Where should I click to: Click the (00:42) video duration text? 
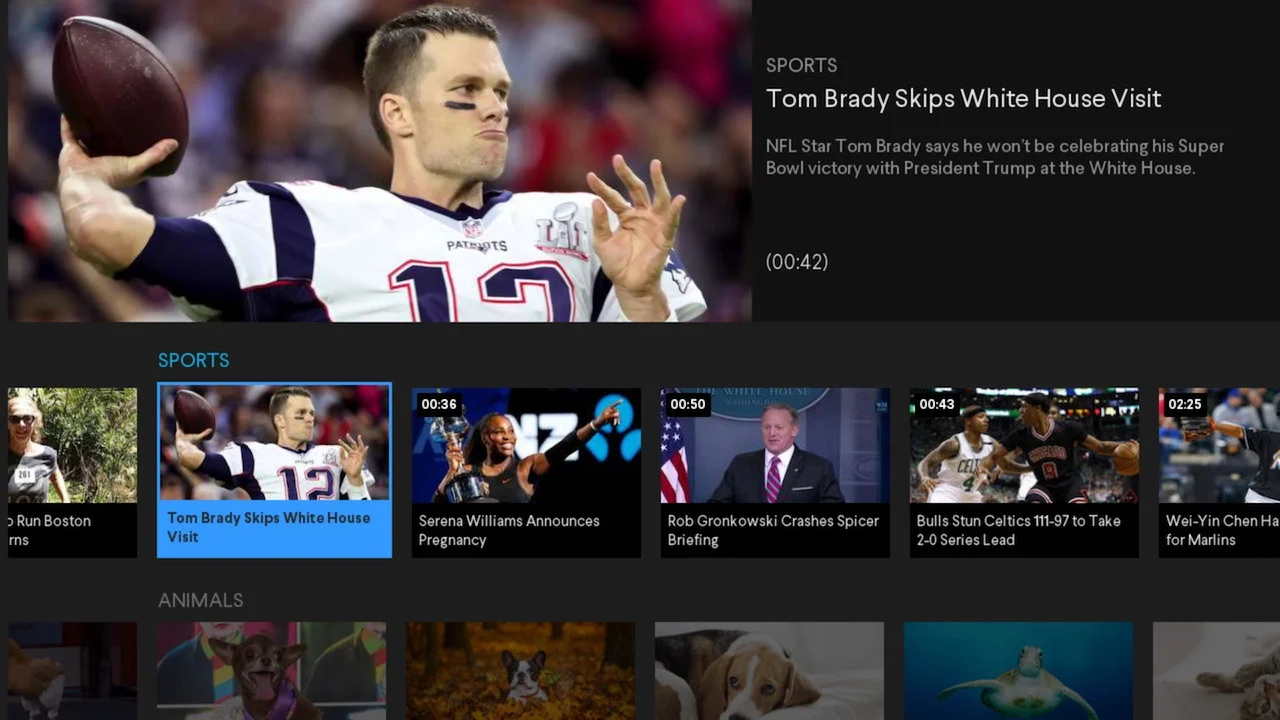click(x=797, y=262)
